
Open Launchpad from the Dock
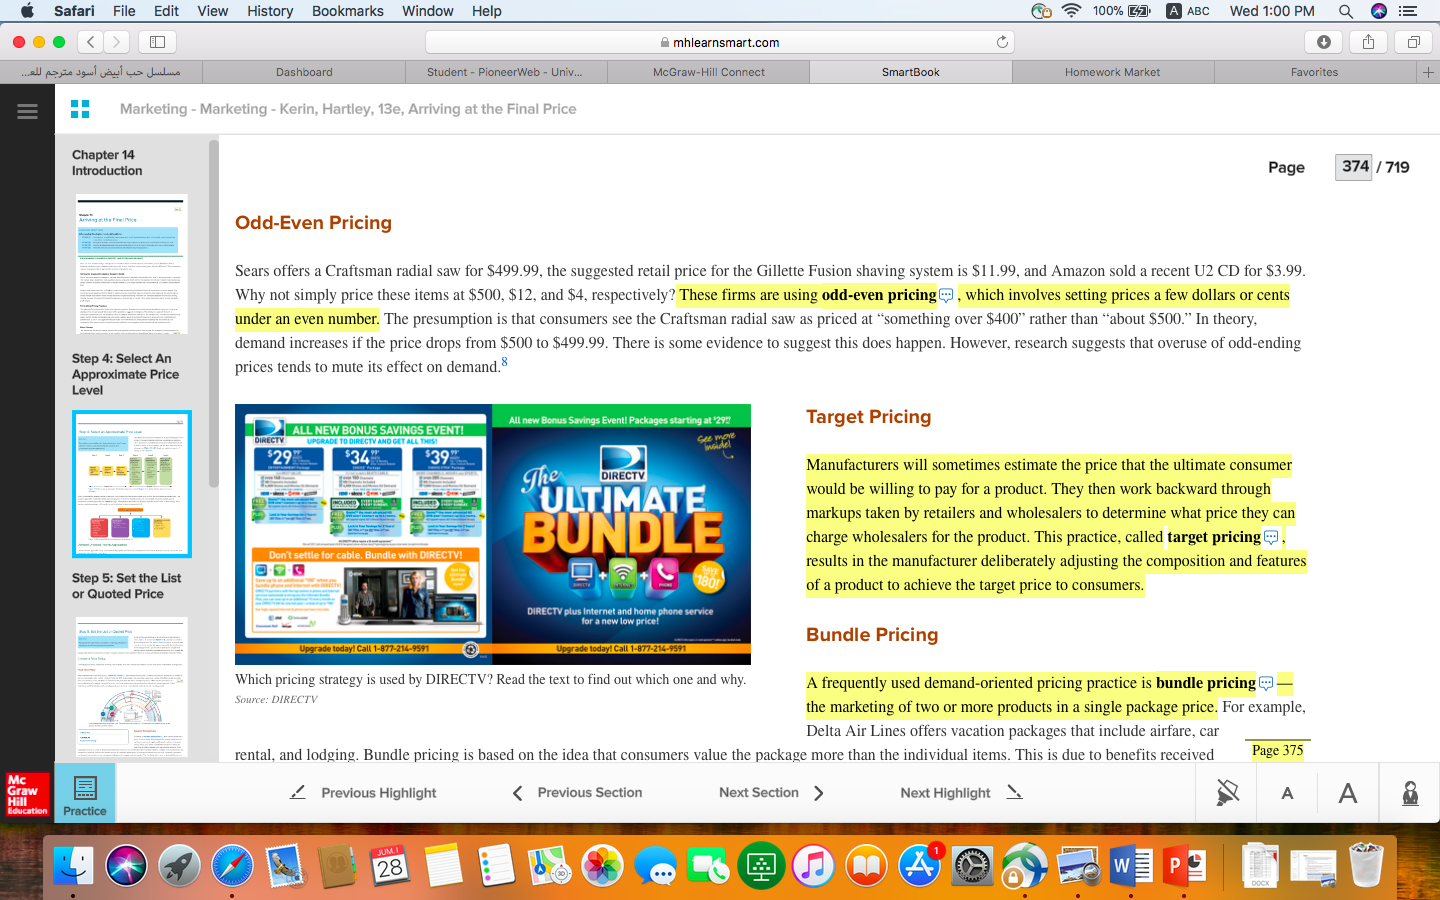point(179,865)
